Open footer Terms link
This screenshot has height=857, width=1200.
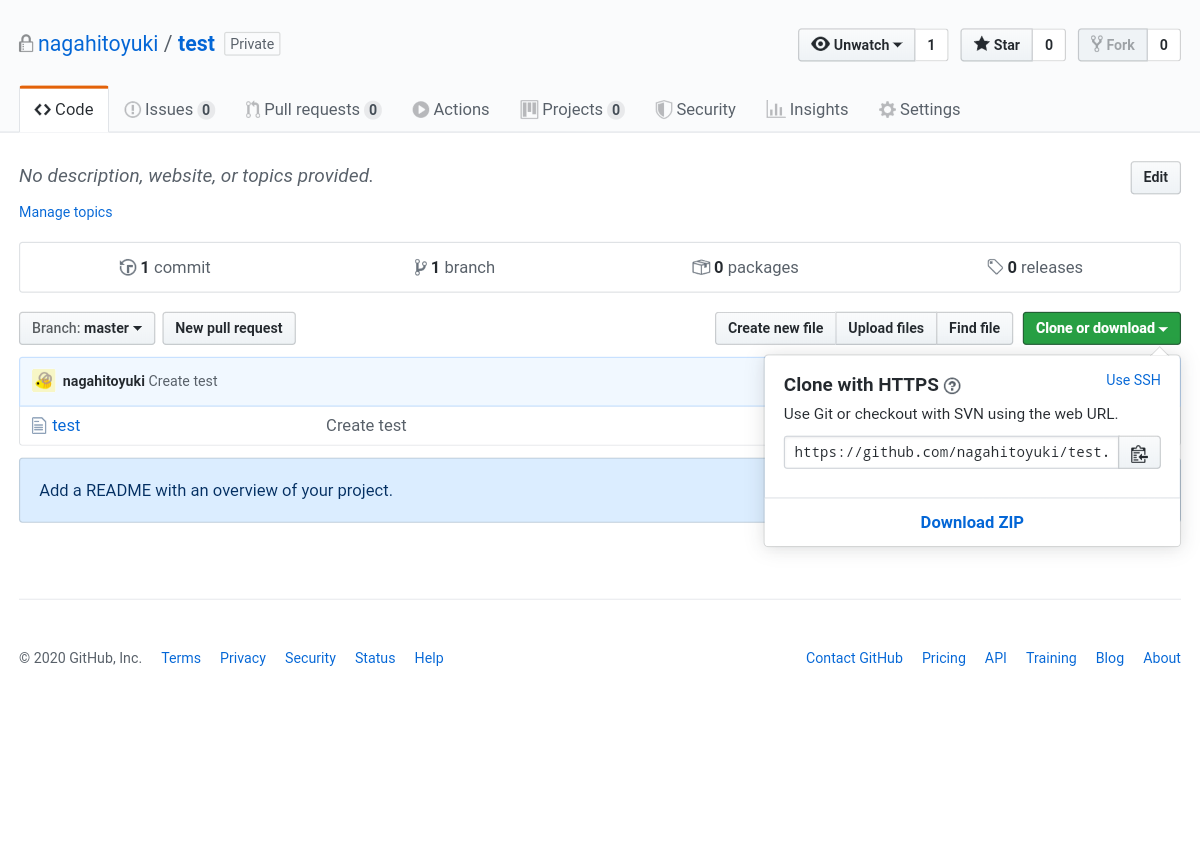click(x=181, y=658)
